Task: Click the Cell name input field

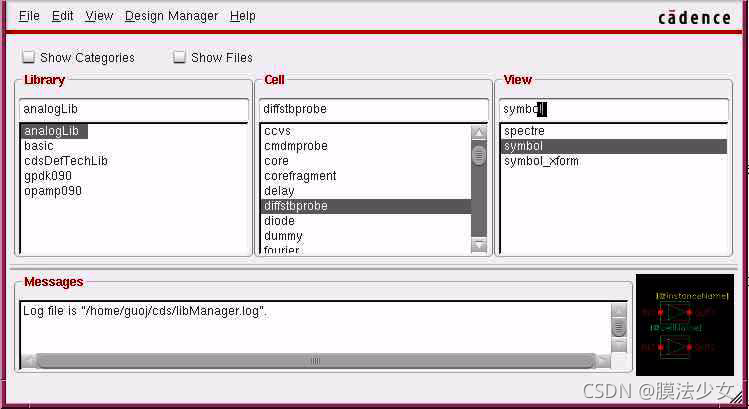Action: click(374, 109)
